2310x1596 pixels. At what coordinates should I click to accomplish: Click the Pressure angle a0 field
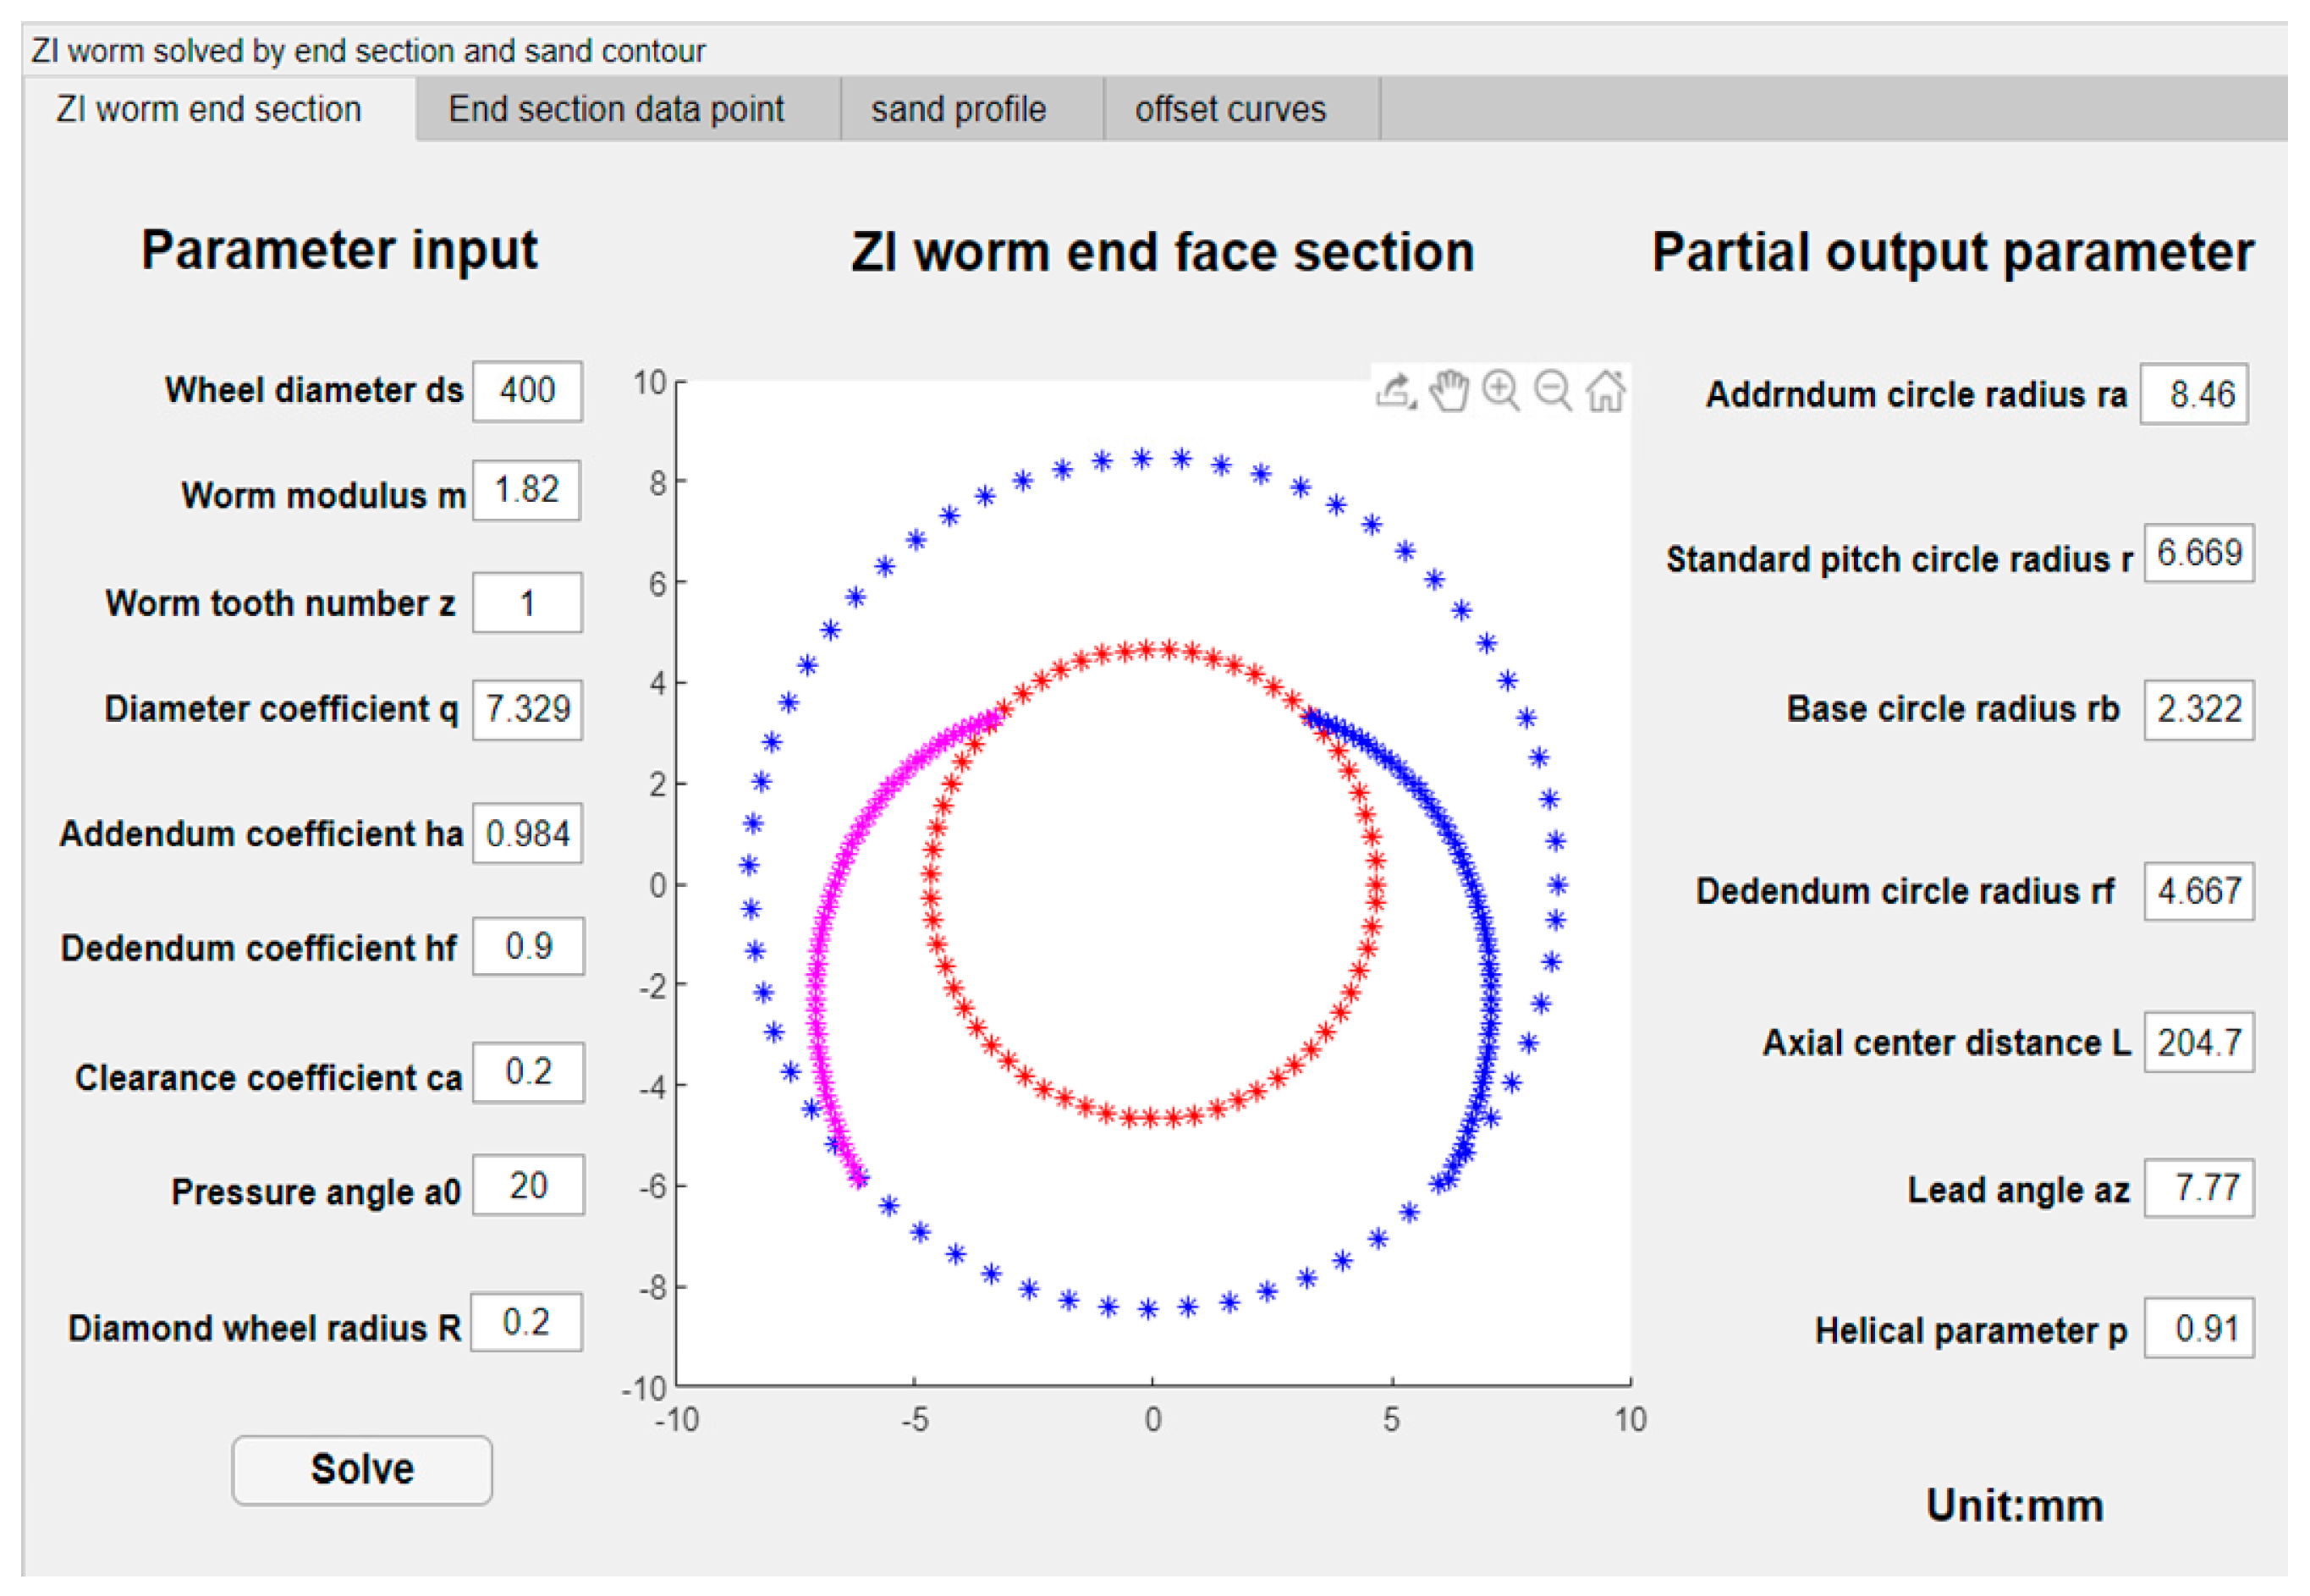(528, 1186)
